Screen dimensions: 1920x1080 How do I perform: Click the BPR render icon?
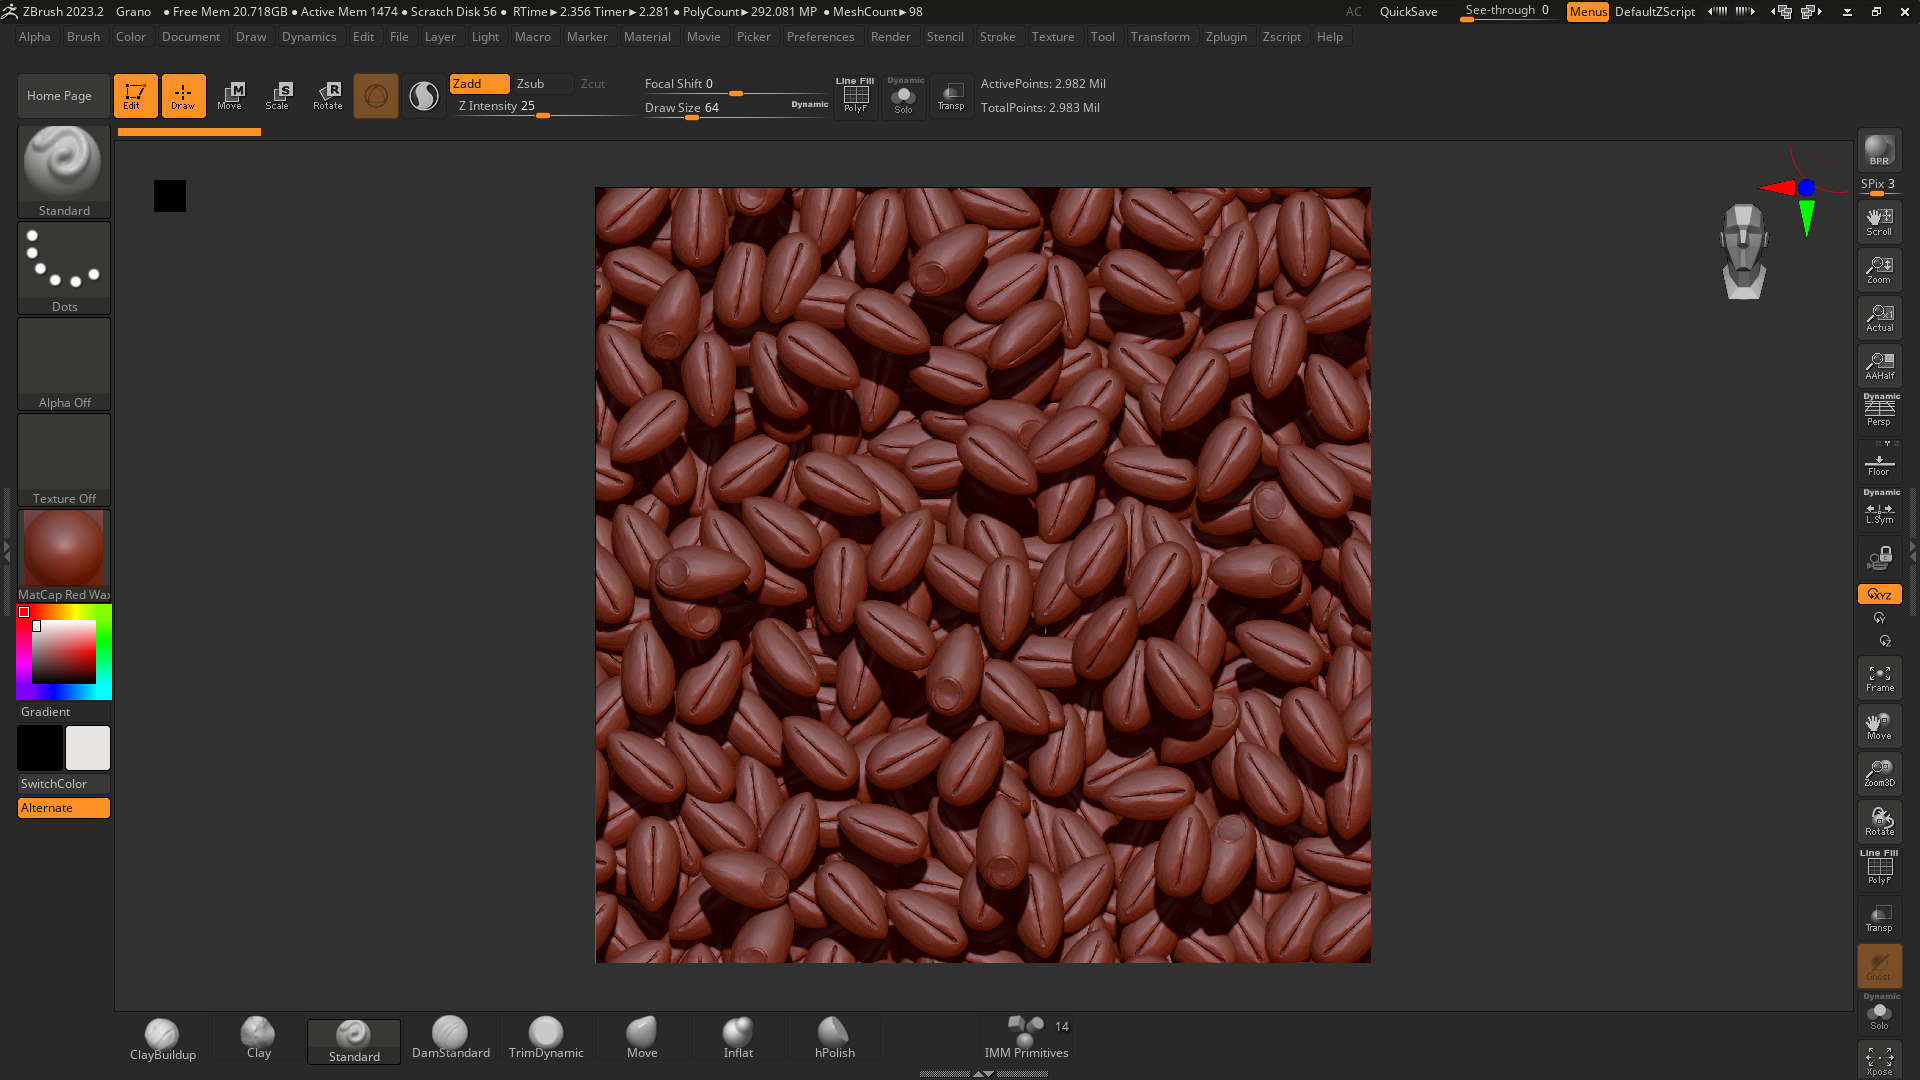click(x=1879, y=151)
